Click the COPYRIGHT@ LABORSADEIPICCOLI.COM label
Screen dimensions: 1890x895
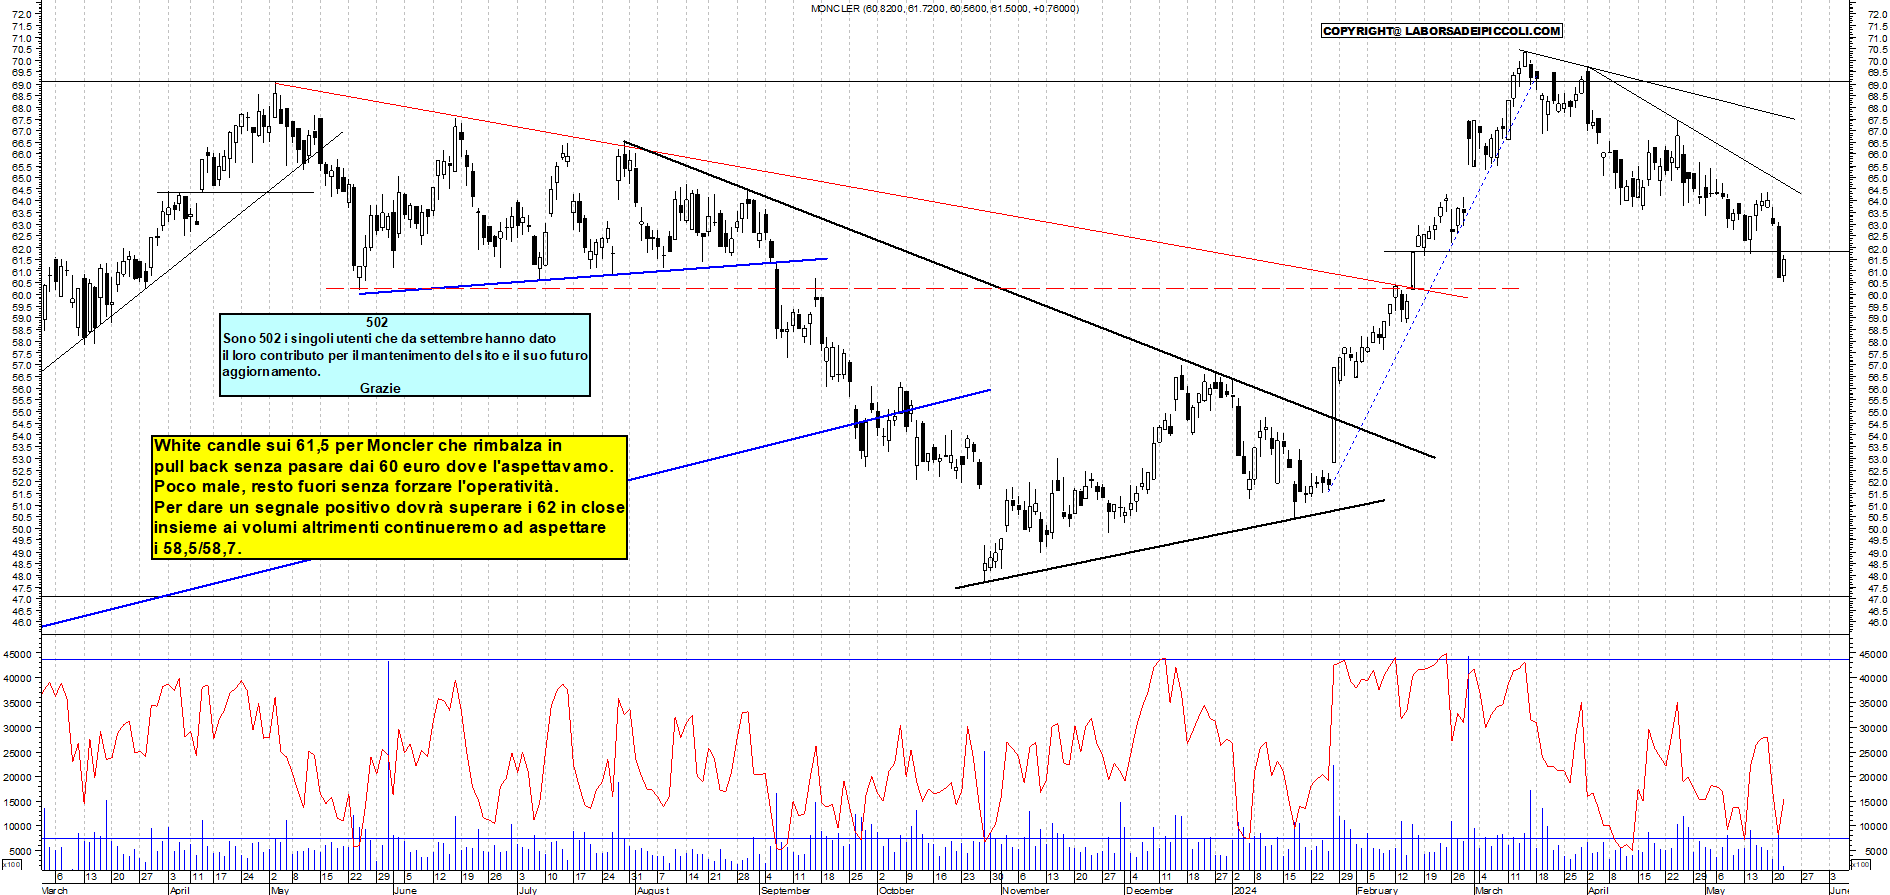coord(1441,31)
